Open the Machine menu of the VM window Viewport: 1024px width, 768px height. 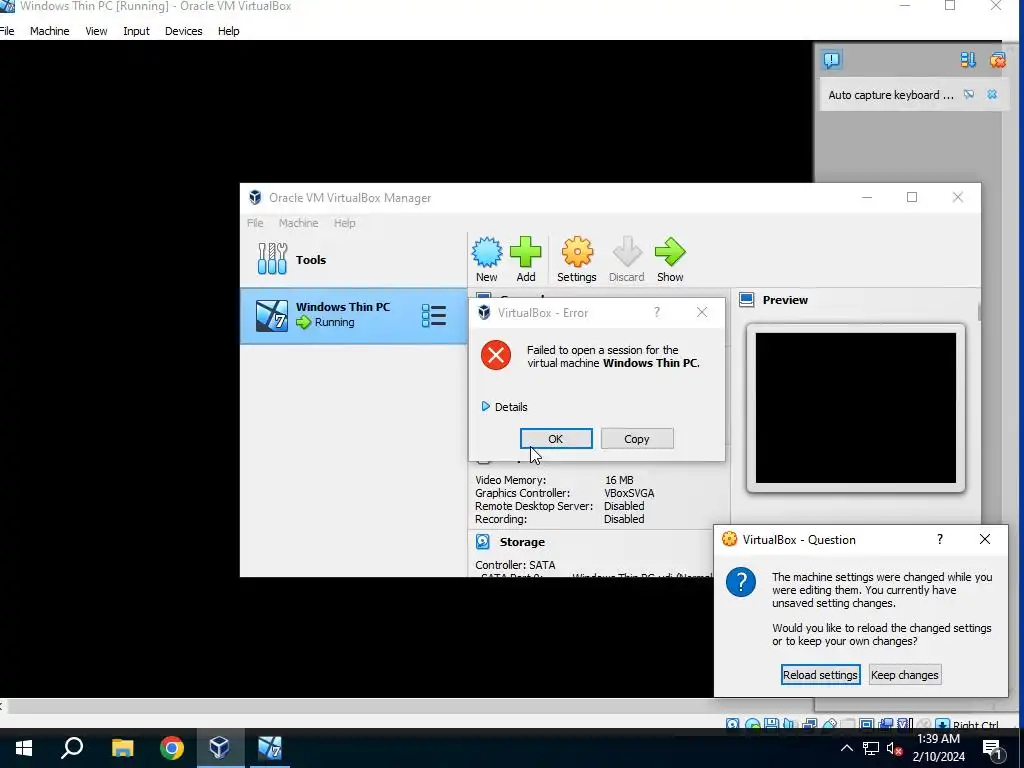[x=50, y=31]
